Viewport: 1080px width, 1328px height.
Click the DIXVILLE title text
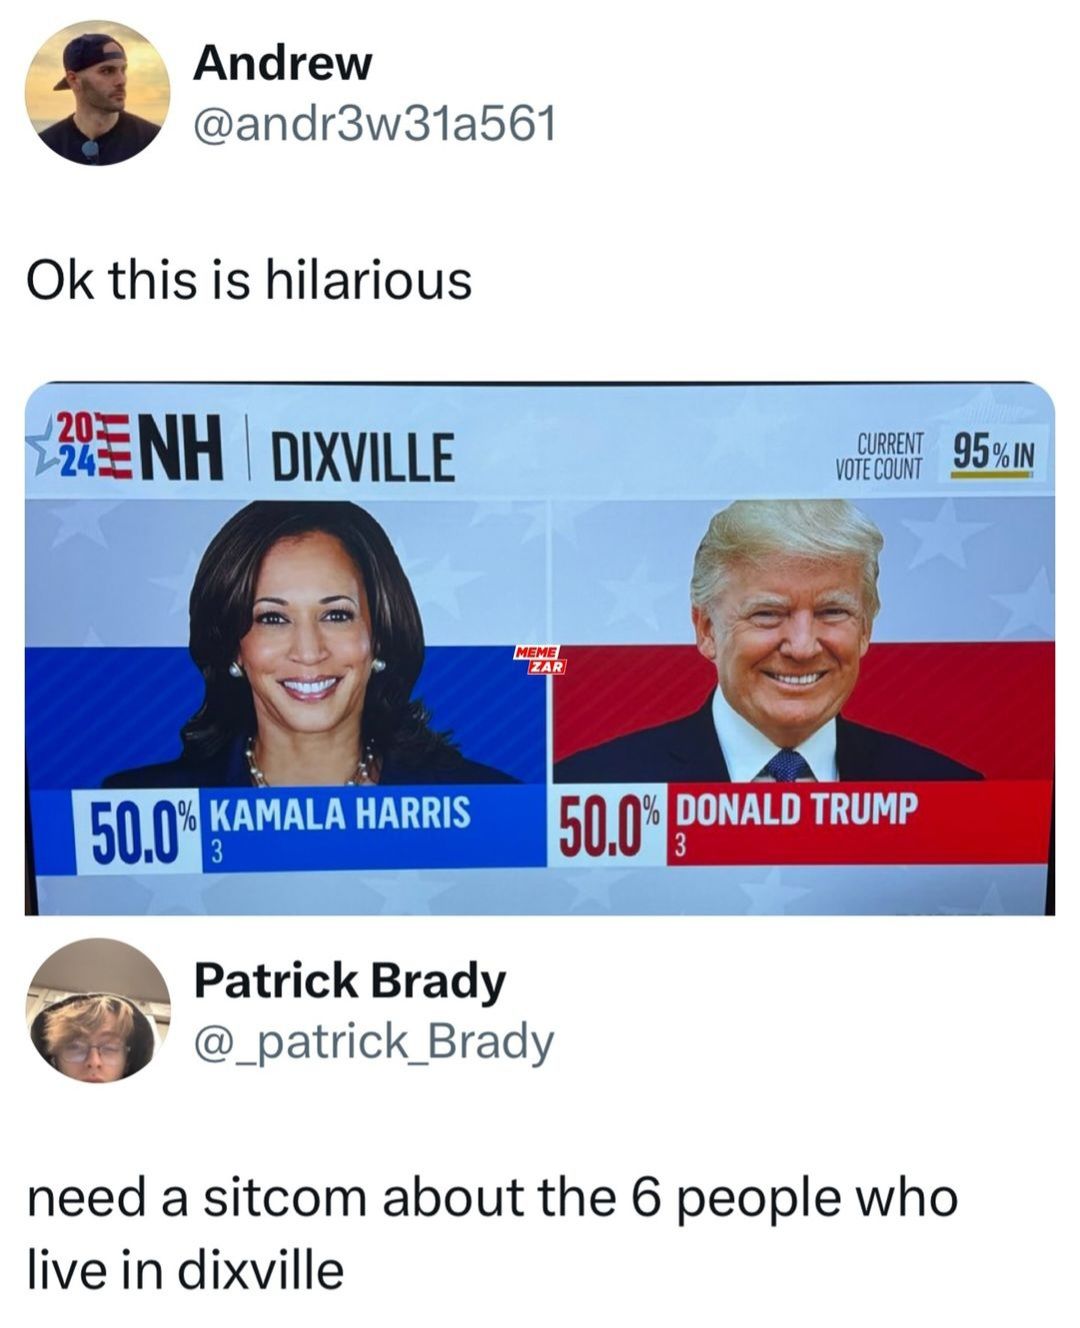point(355,456)
